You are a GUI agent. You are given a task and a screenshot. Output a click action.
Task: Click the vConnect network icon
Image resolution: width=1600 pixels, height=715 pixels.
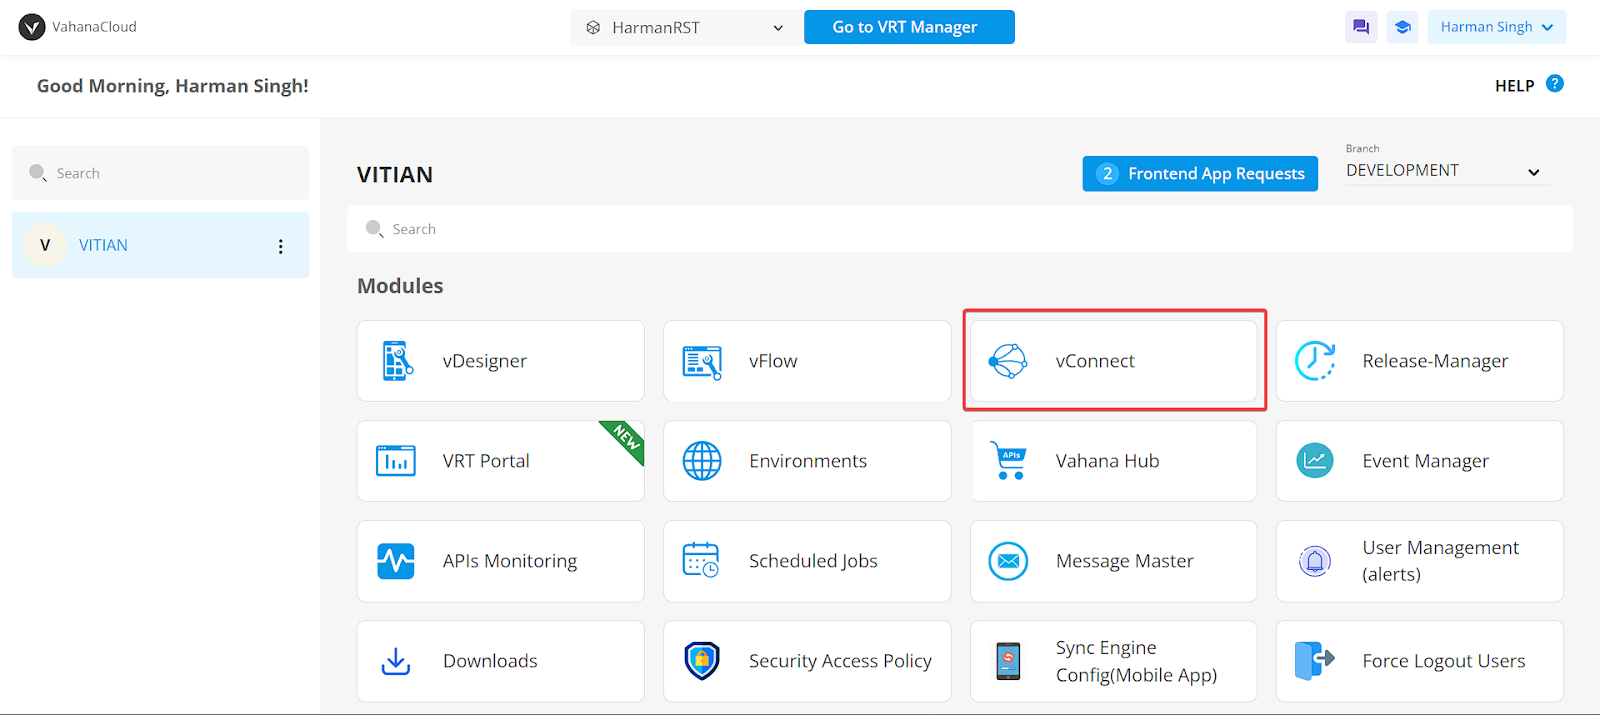(x=1008, y=361)
